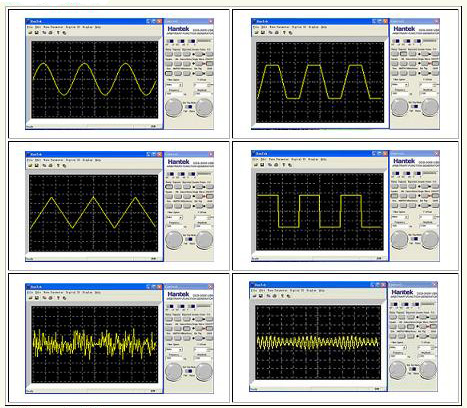
Task: Toggle the third top switch in the sine wave panel
Action: (192, 41)
